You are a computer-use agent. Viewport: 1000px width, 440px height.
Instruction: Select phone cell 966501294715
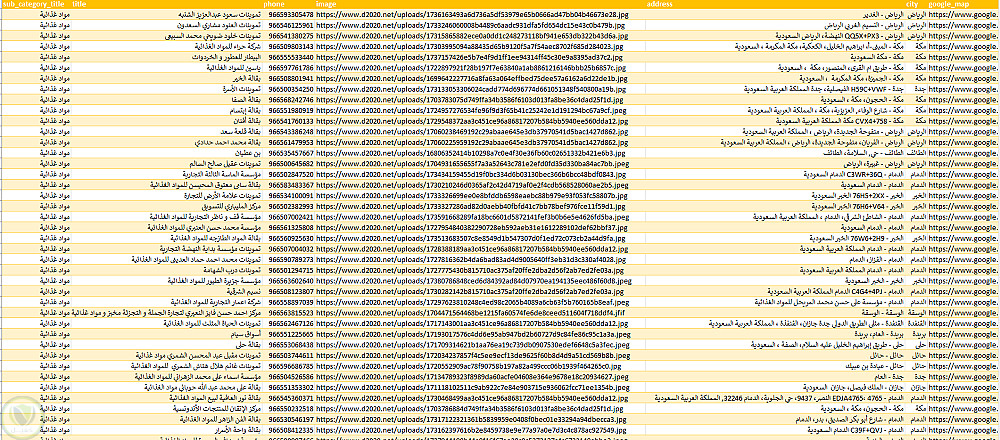290,270
